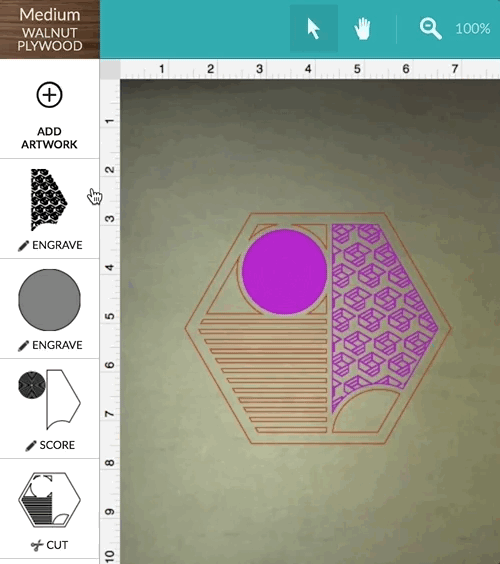Activate the hand pan tool
The height and width of the screenshot is (564, 500).
[x=362, y=28]
